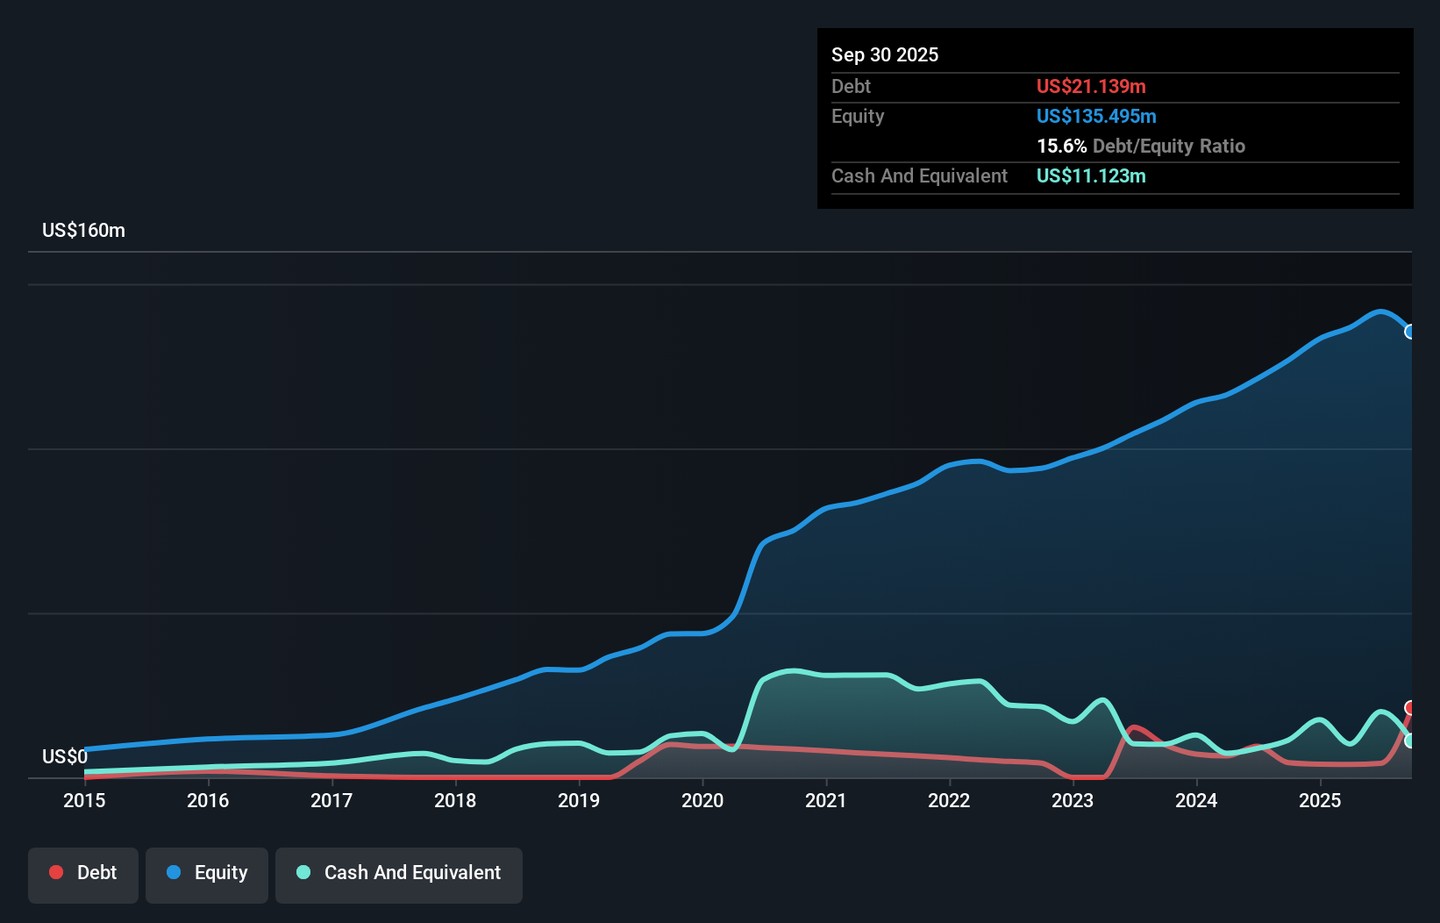
Task: Toggle the Equity series in legend
Action: click(x=207, y=873)
